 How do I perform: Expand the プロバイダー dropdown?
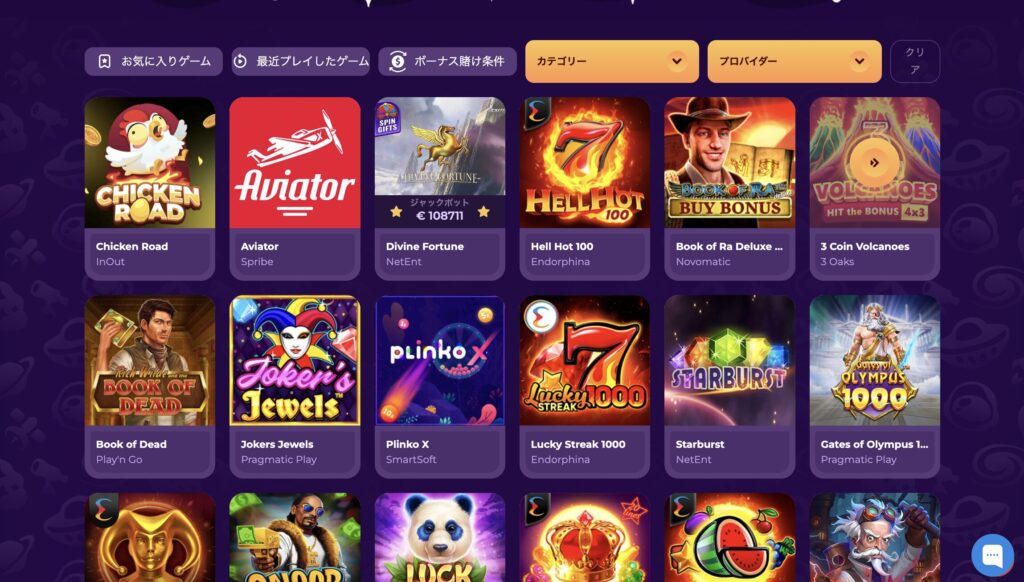[794, 61]
